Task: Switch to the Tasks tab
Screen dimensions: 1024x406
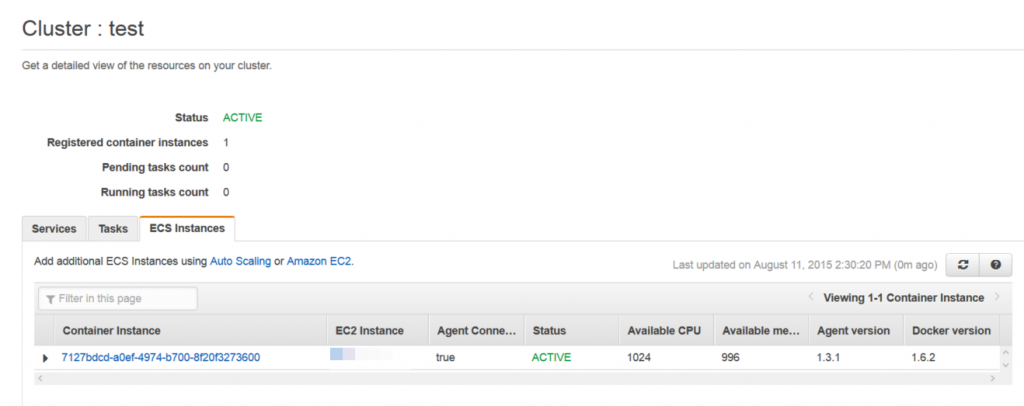Action: point(113,229)
